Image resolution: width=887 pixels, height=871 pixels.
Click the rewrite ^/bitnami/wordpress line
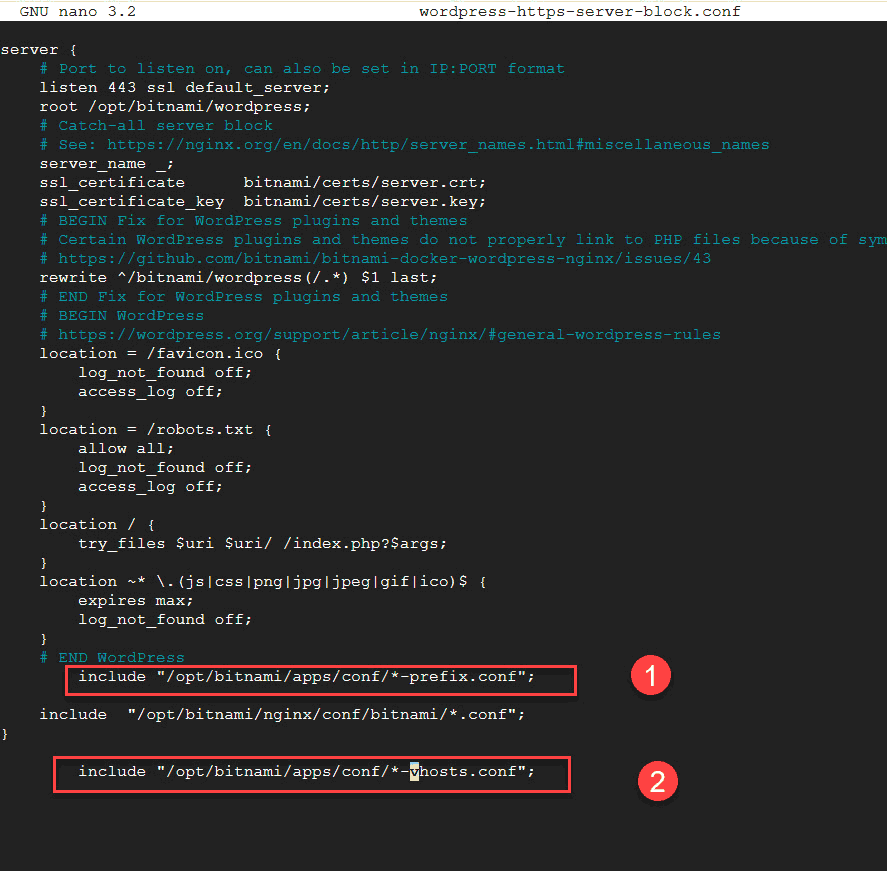(238, 278)
